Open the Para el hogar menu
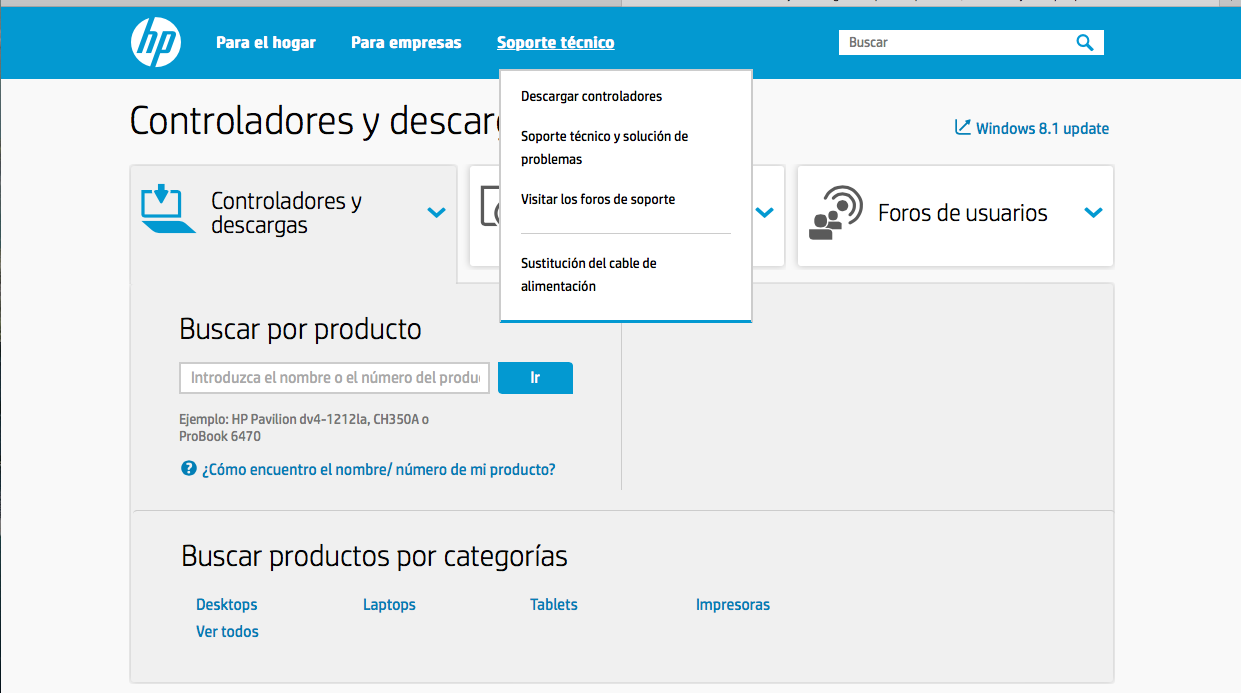1241x693 pixels. (266, 43)
